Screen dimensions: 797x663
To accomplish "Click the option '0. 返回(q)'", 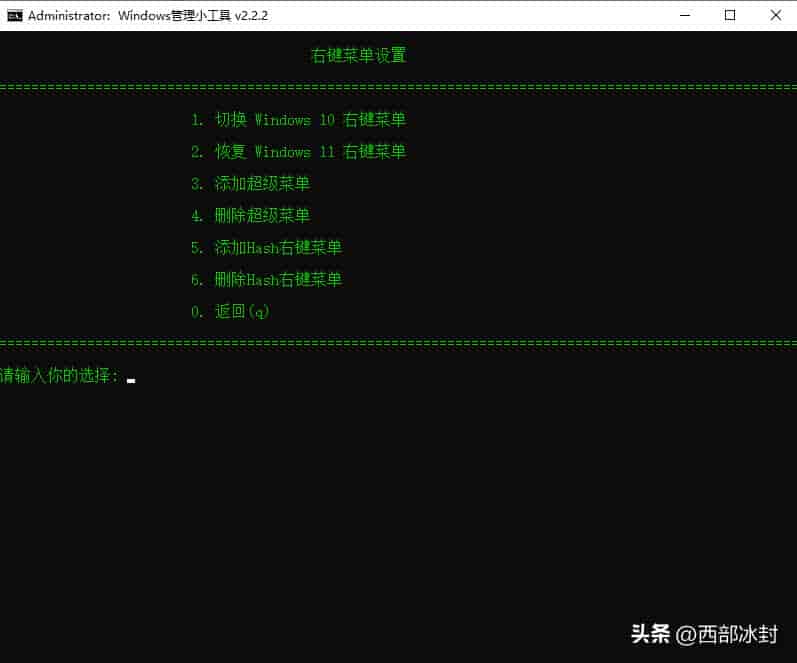I will click(x=230, y=311).
